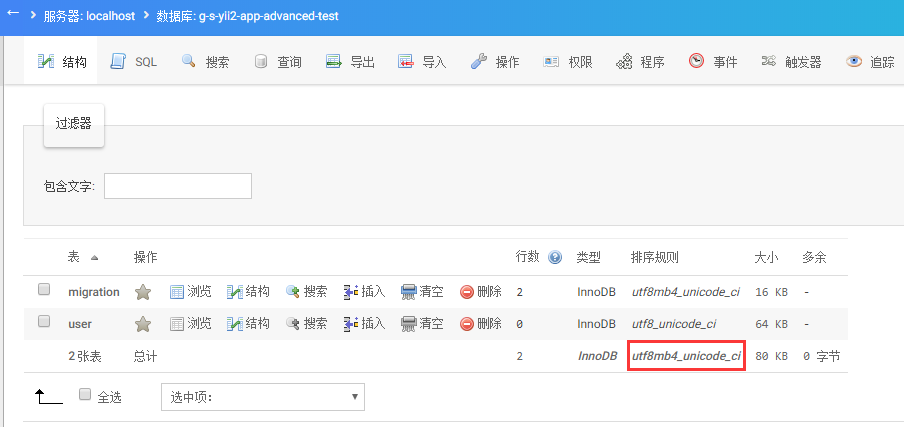Click the 操作 tab wrench icon
This screenshot has width=904, height=427.
coord(479,61)
